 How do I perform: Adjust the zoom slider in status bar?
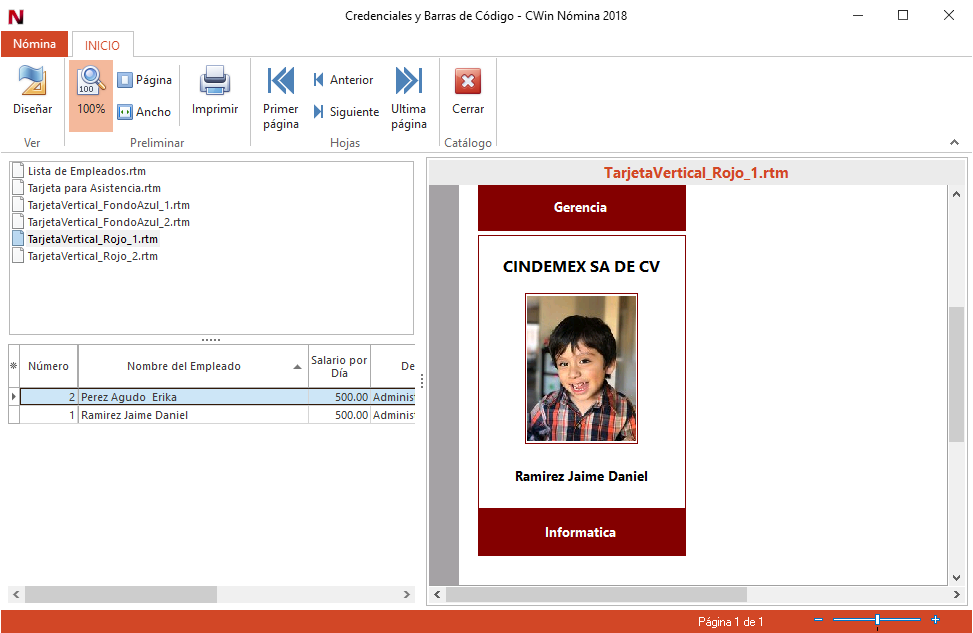pos(877,621)
